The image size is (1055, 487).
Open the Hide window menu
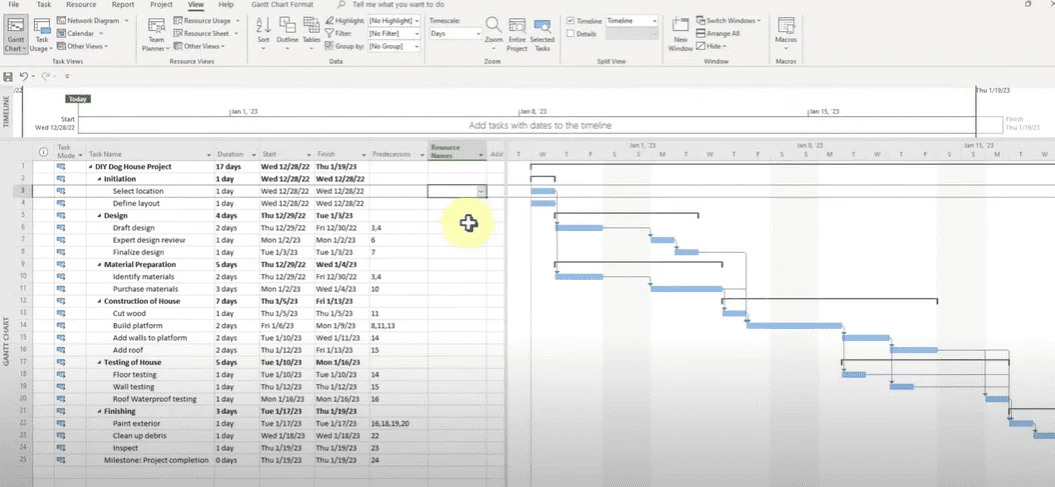(x=711, y=46)
